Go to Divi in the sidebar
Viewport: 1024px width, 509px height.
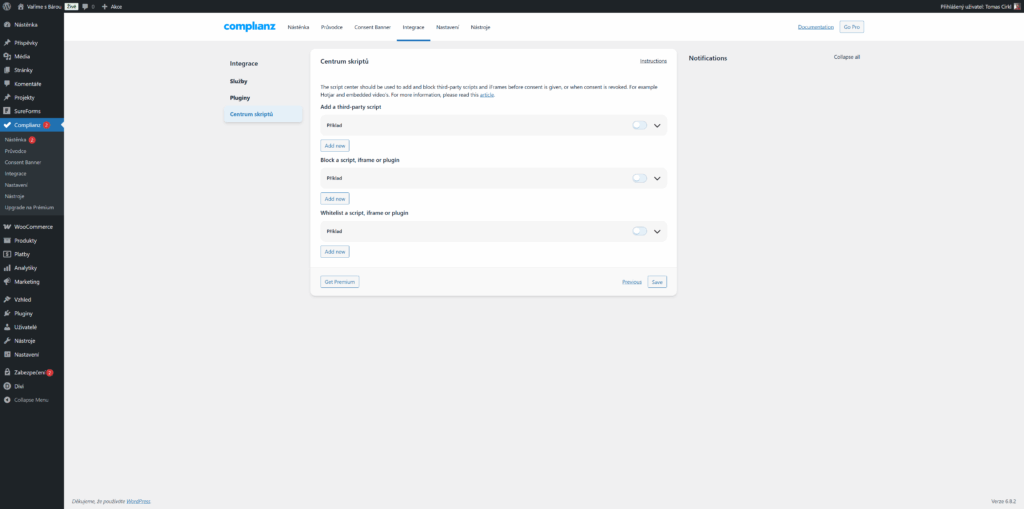pyautogui.click(x=19, y=385)
